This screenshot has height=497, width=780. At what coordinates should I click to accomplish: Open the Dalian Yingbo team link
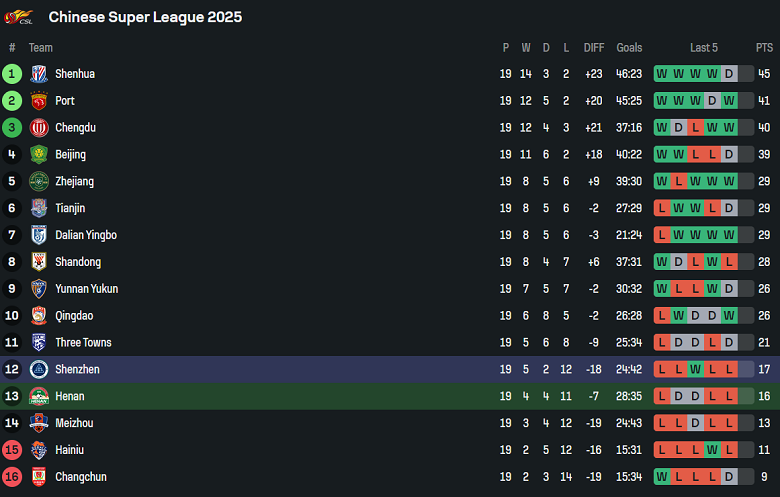pos(85,235)
